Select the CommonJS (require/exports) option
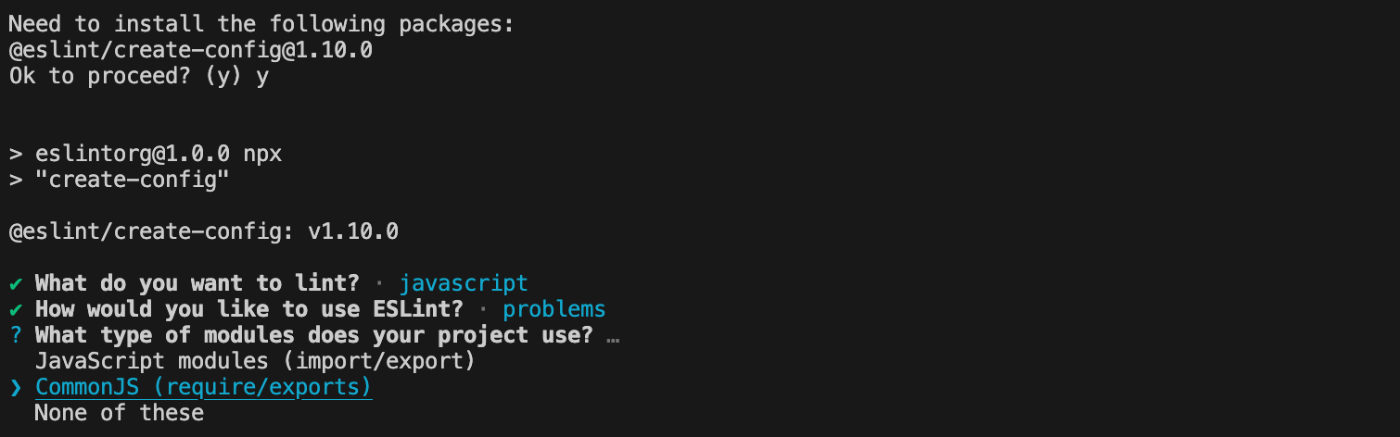This screenshot has width=1400, height=437. (x=203, y=387)
